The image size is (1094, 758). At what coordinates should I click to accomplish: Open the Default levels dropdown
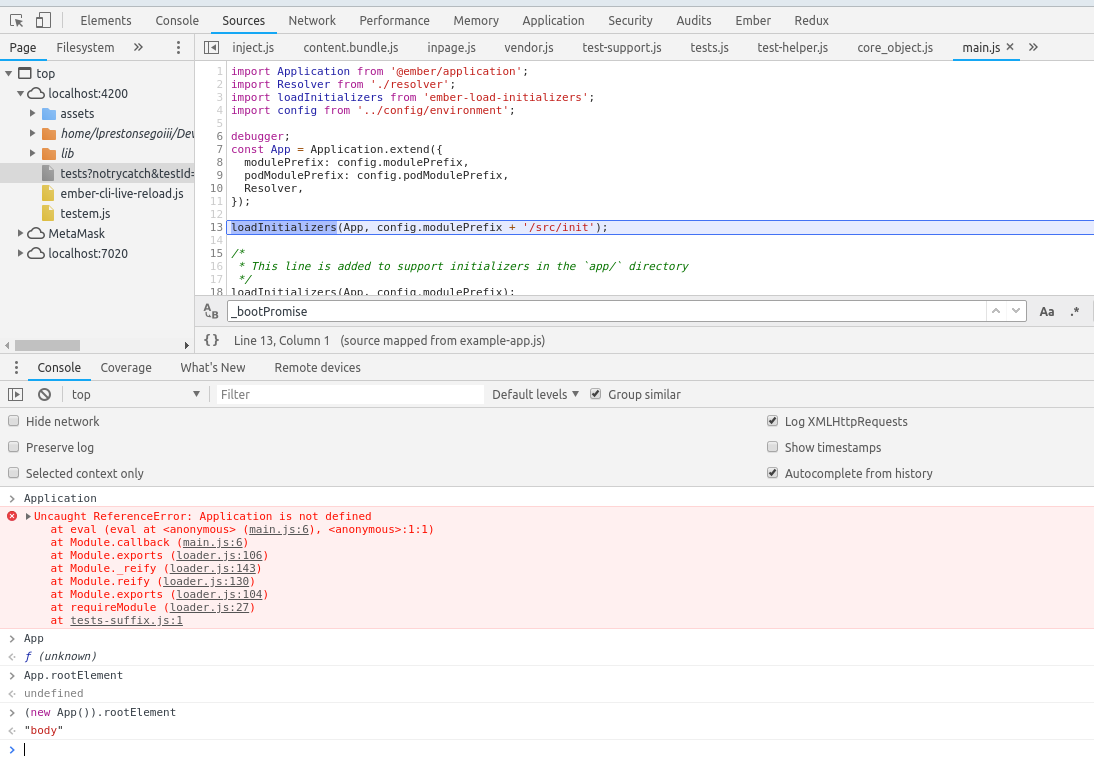[x=535, y=394]
